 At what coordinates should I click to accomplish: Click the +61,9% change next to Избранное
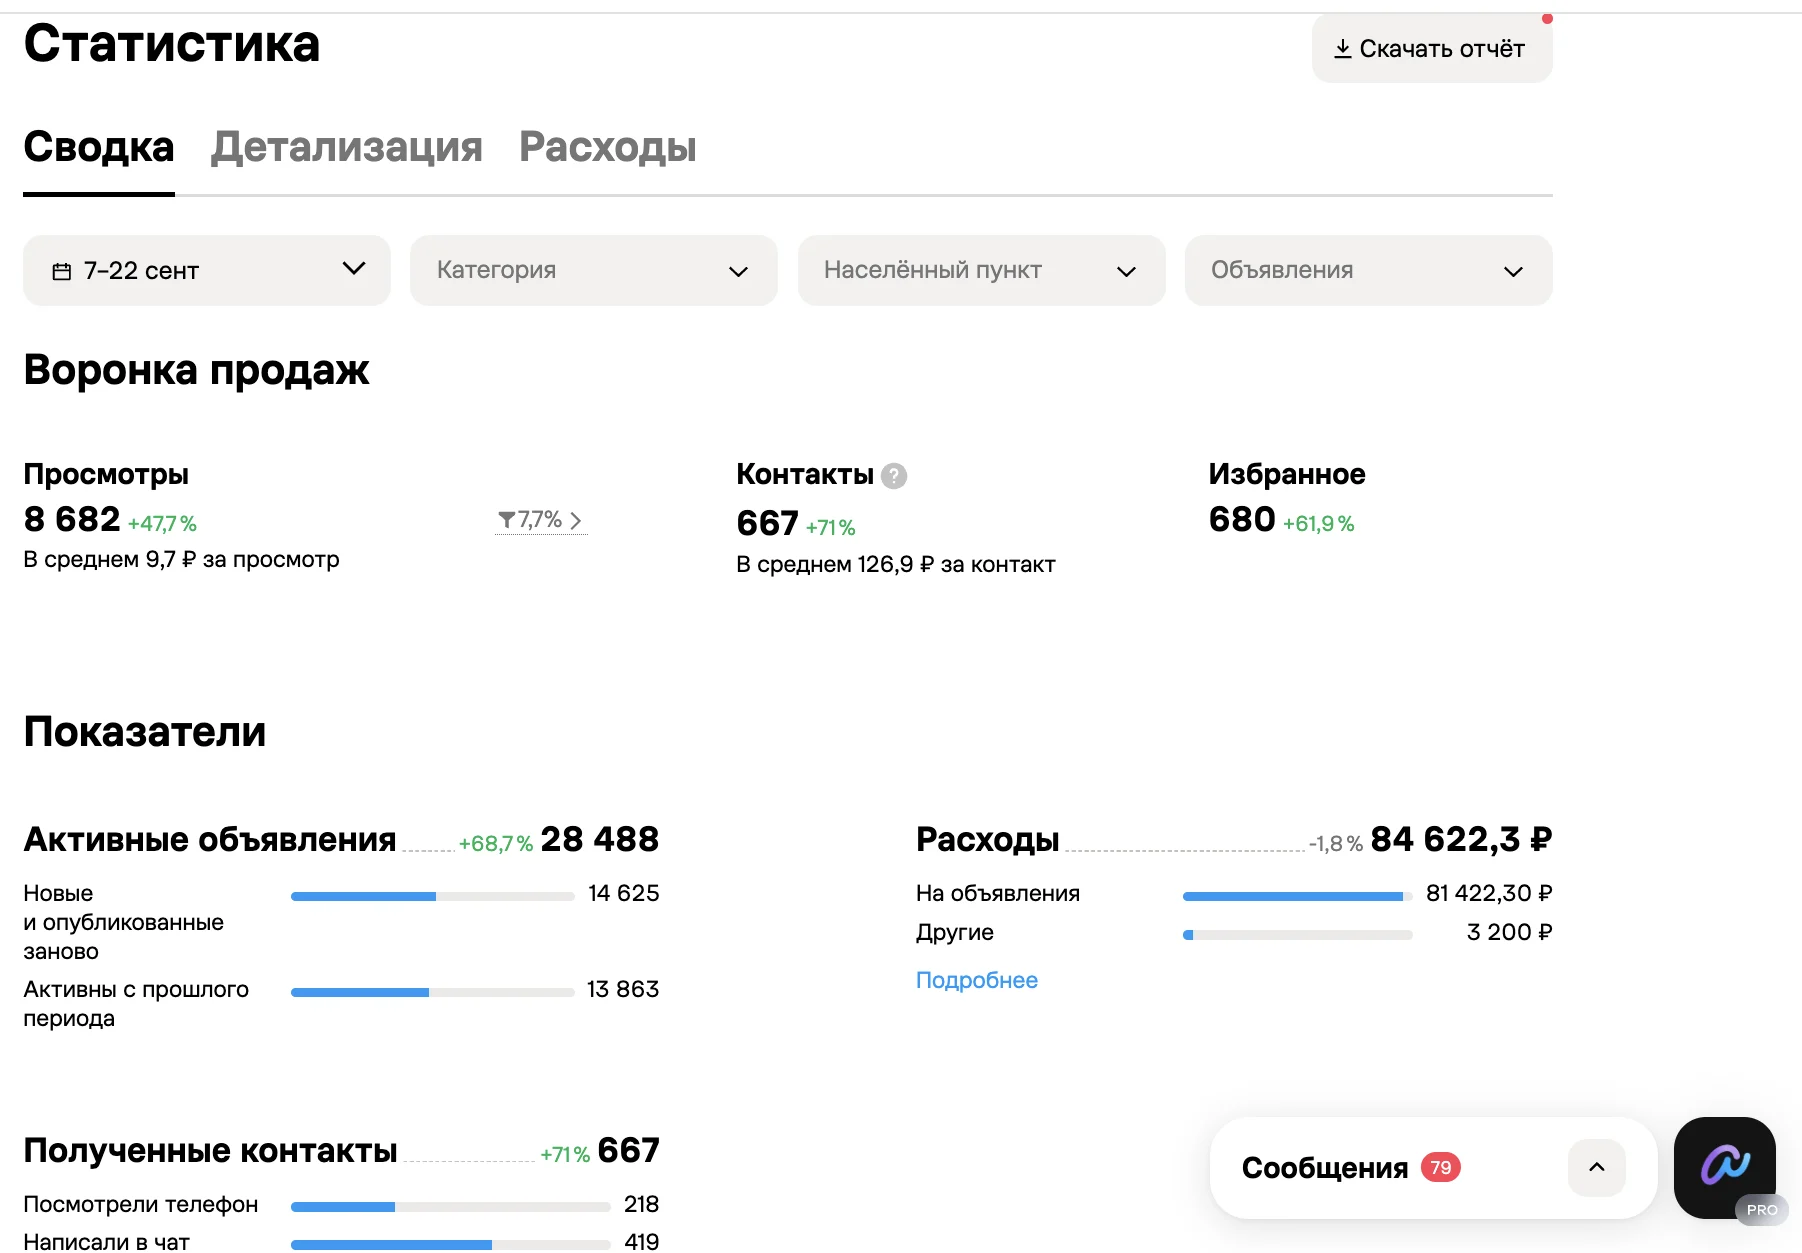pos(1319,524)
